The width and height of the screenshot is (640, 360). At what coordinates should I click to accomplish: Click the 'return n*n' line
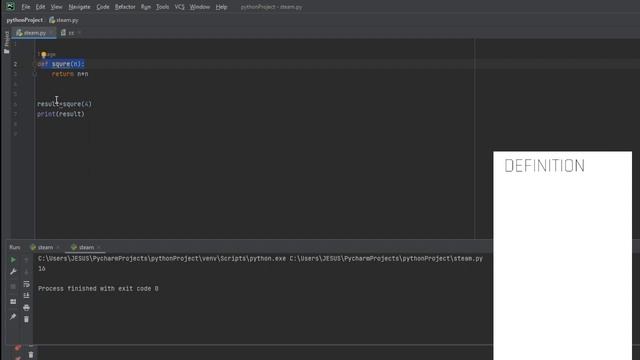70,74
